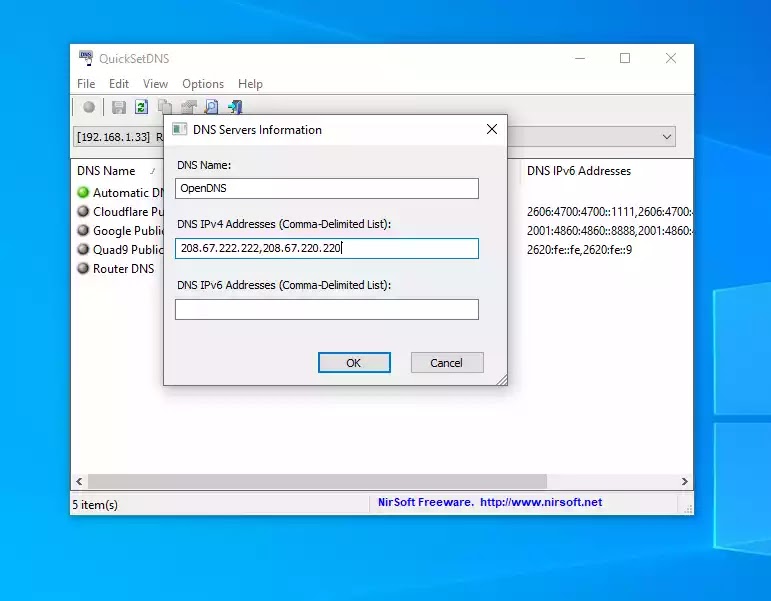This screenshot has height=601, width=771.
Task: Click the grey Set Active DNS toolbar icon
Action: [x=89, y=107]
